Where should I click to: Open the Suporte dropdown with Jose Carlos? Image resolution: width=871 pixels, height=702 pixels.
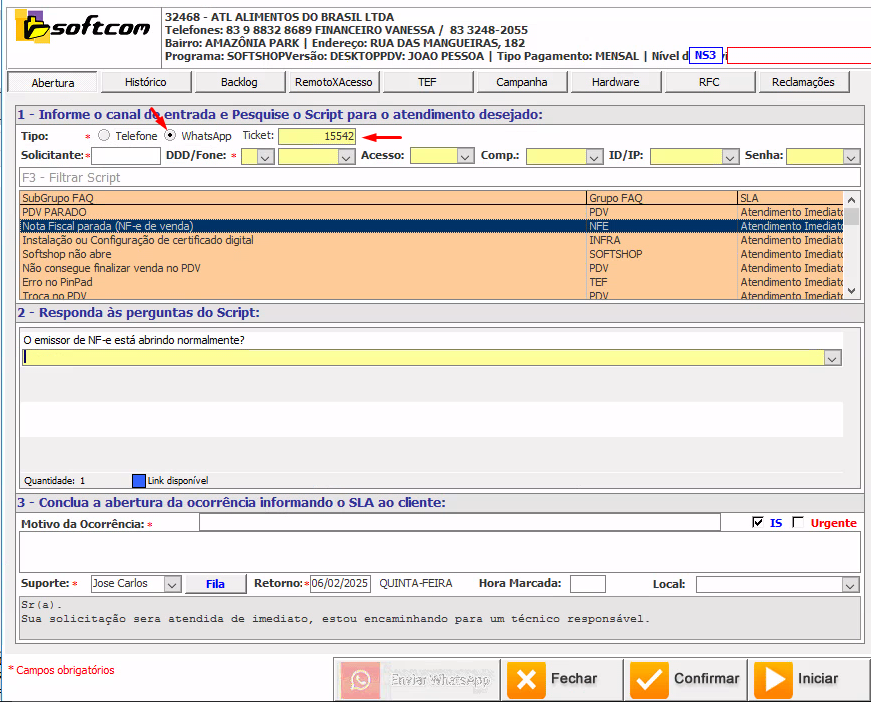tap(172, 584)
